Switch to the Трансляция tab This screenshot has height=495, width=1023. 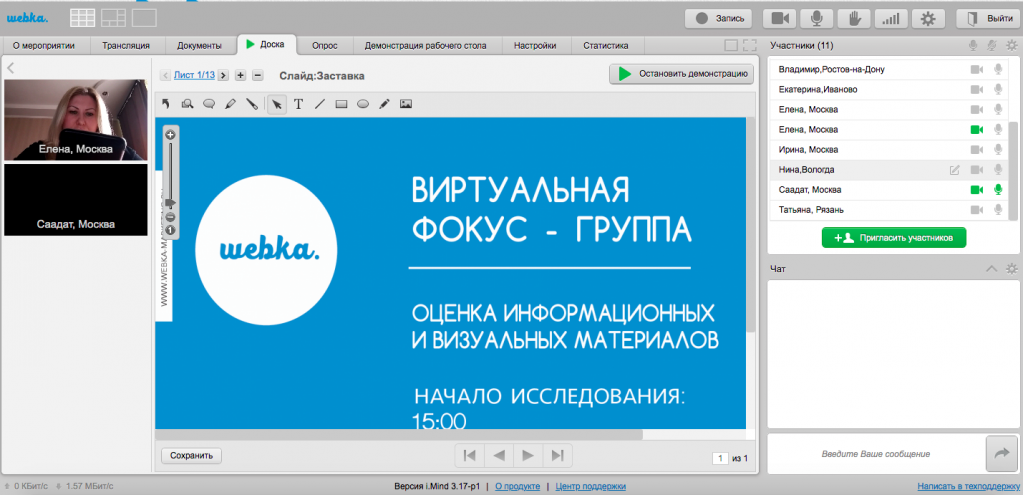(x=126, y=46)
